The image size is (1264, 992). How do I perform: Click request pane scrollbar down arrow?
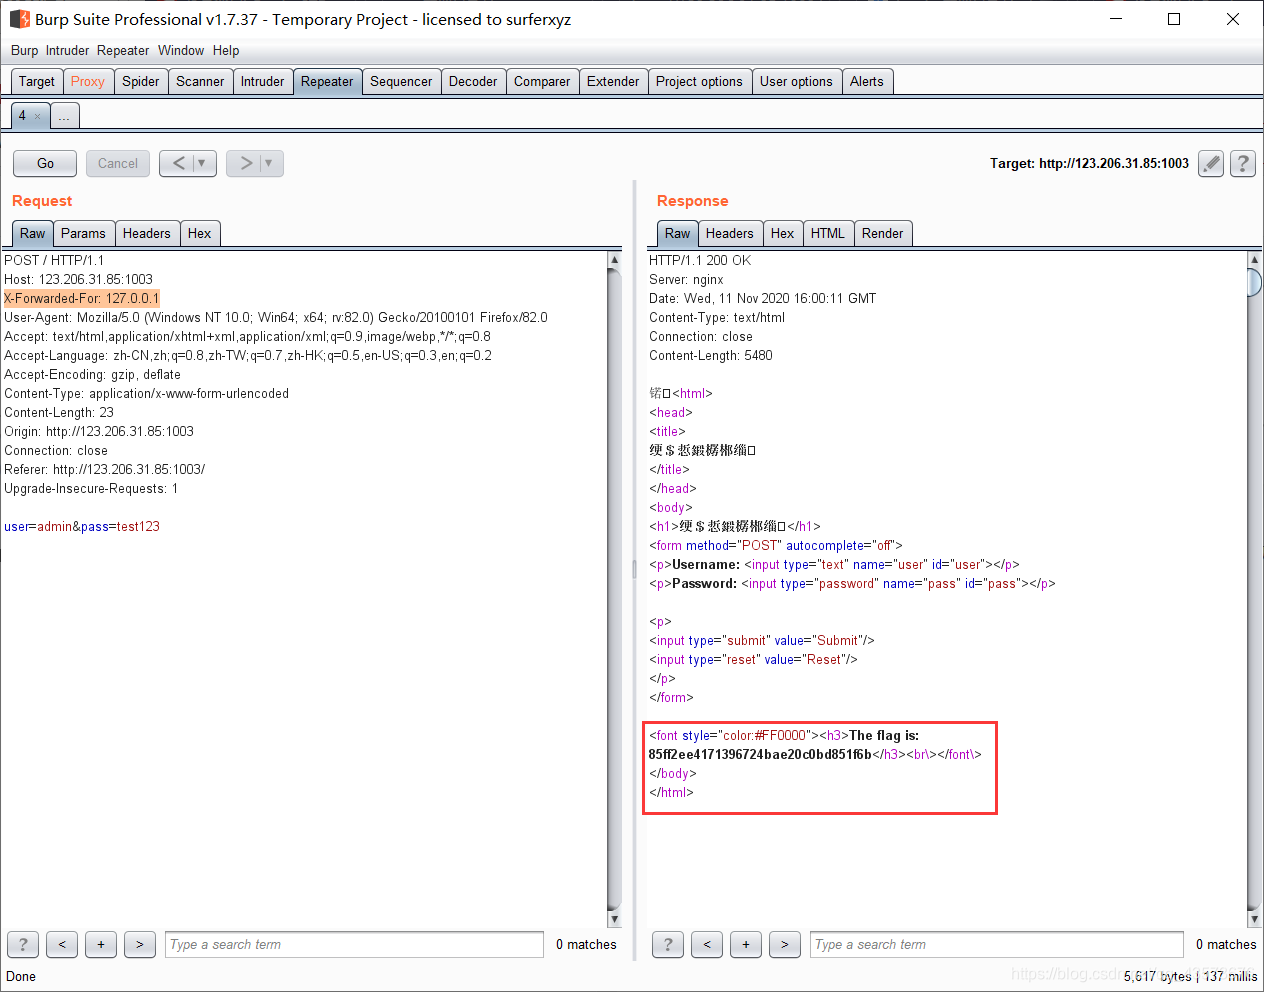(614, 919)
